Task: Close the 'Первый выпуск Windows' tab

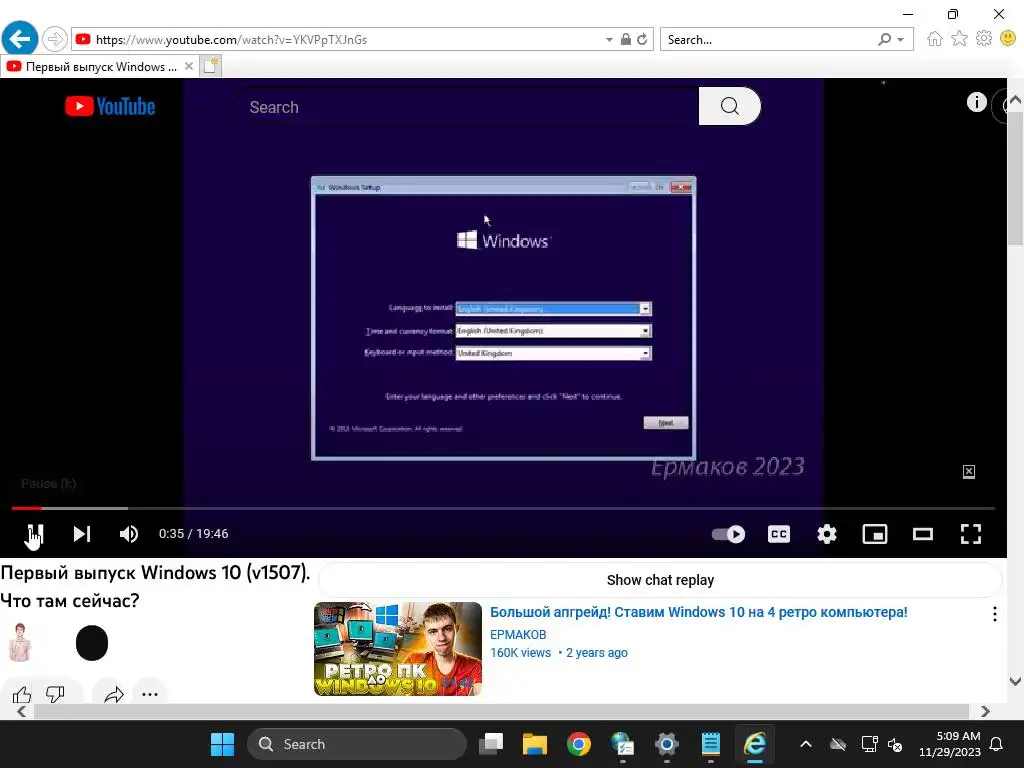Action: 189,66
